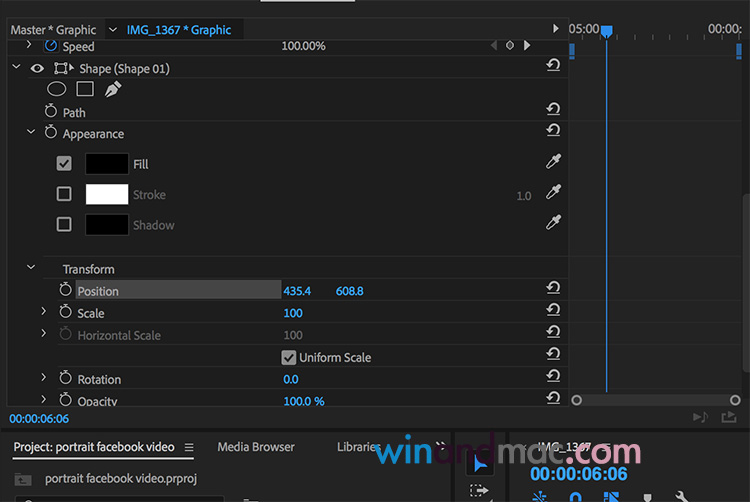Open the Fill black color swatch
750x502 pixels.
click(x=107, y=163)
